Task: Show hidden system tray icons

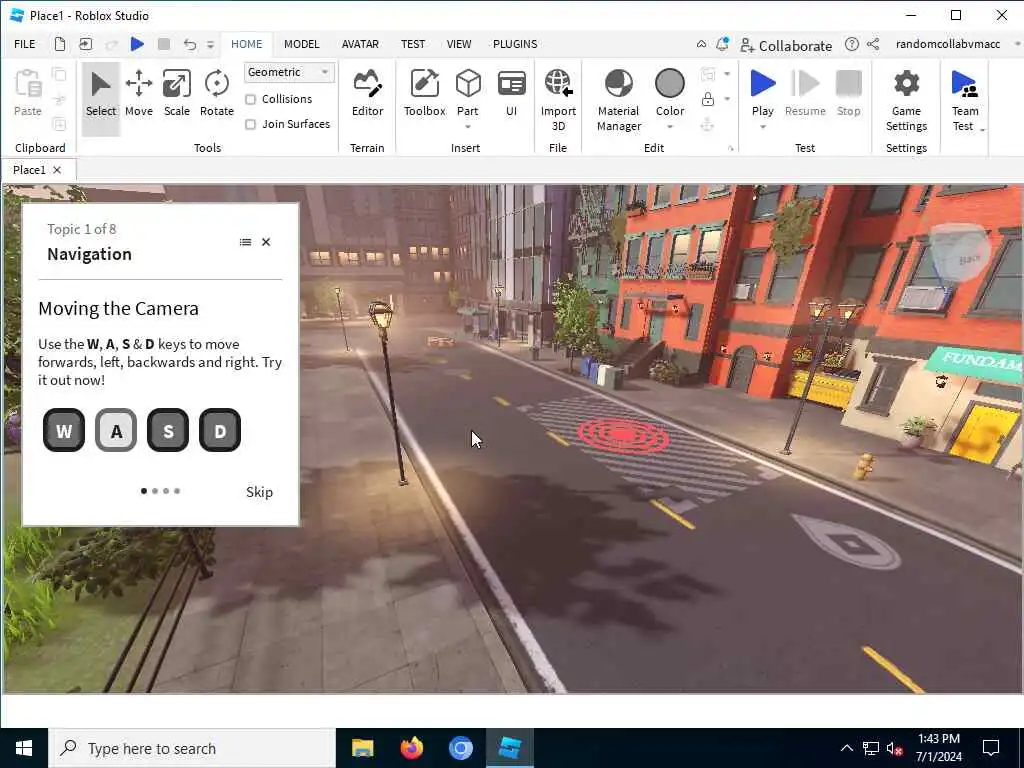Action: pyautogui.click(x=846, y=748)
